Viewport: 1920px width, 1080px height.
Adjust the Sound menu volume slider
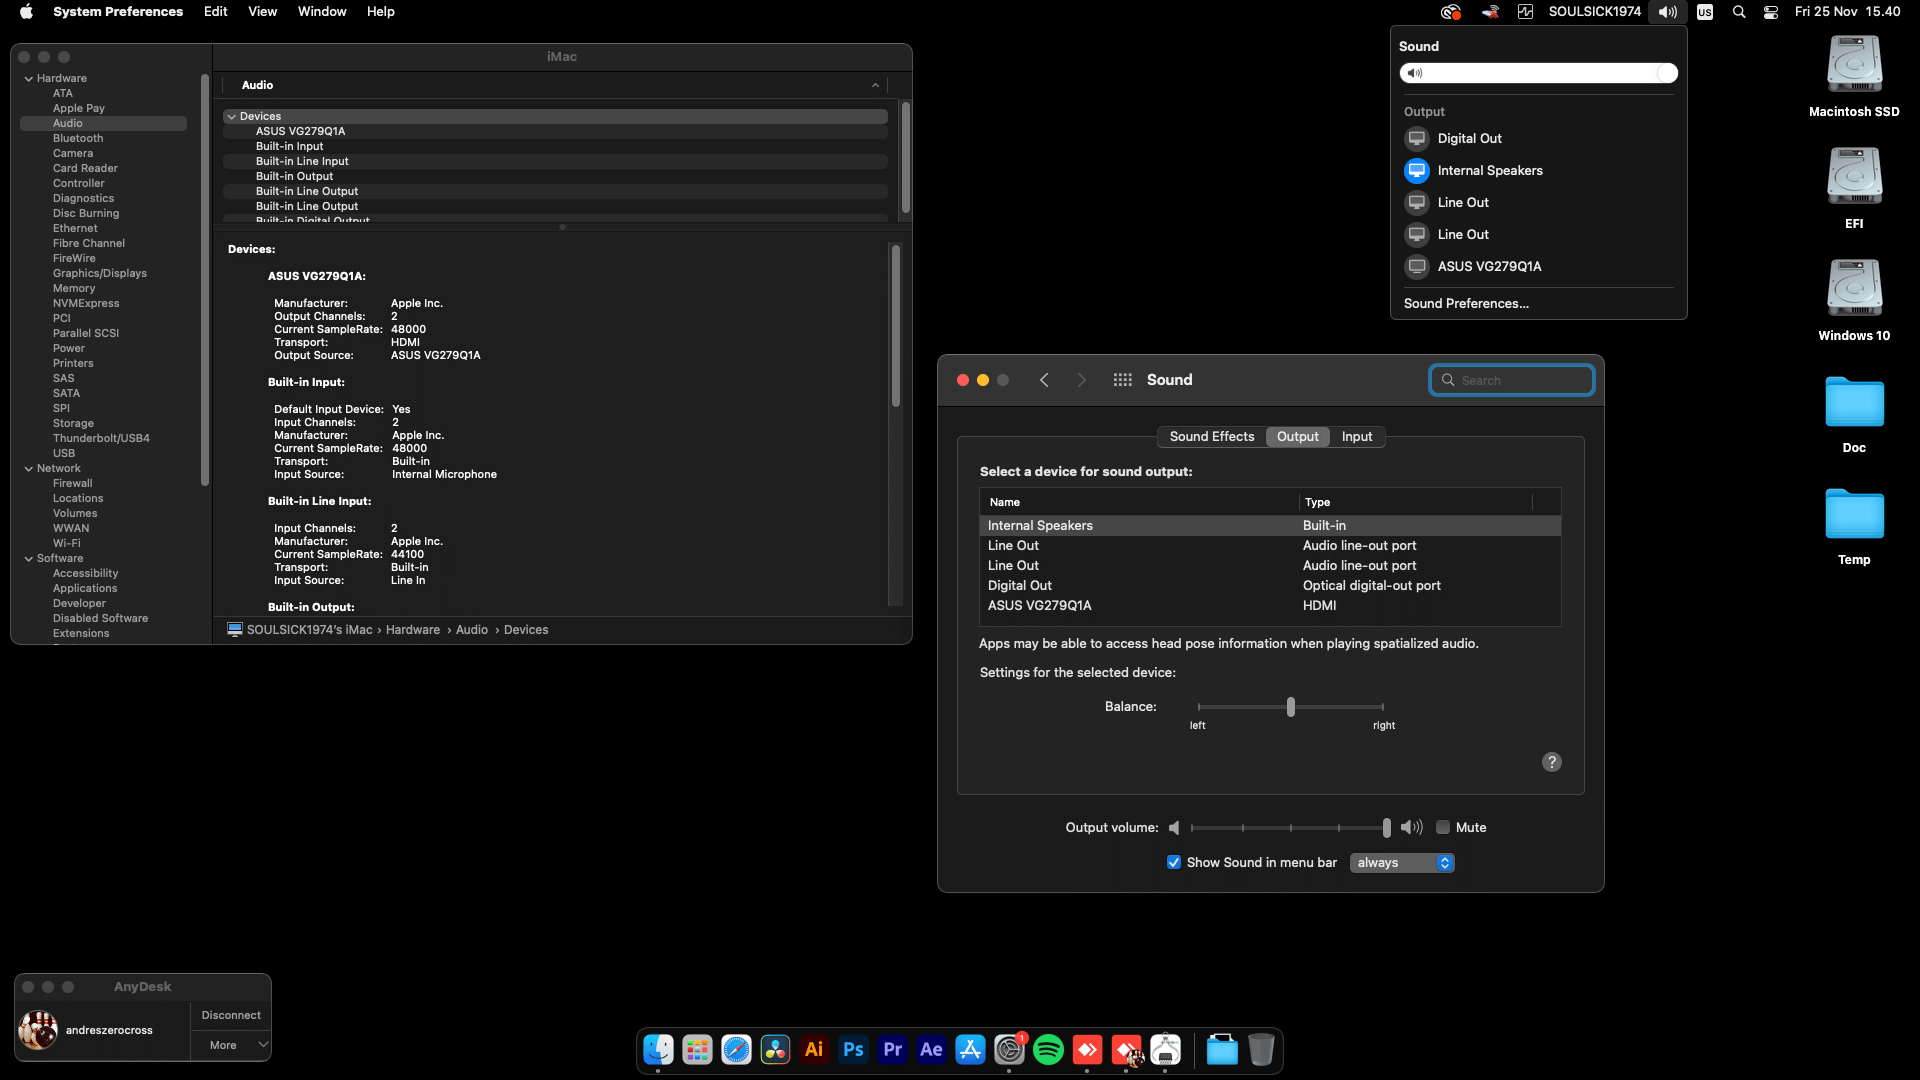click(1538, 73)
